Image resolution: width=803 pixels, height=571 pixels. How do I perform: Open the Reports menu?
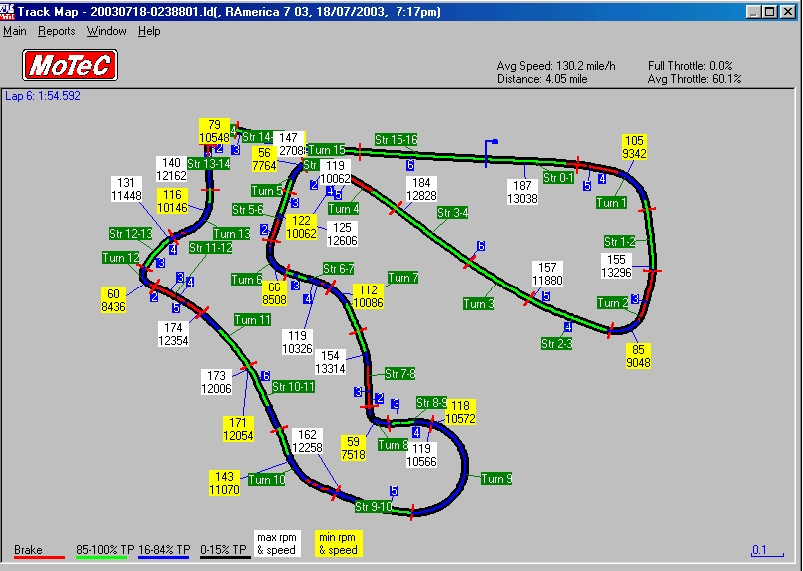pos(57,31)
